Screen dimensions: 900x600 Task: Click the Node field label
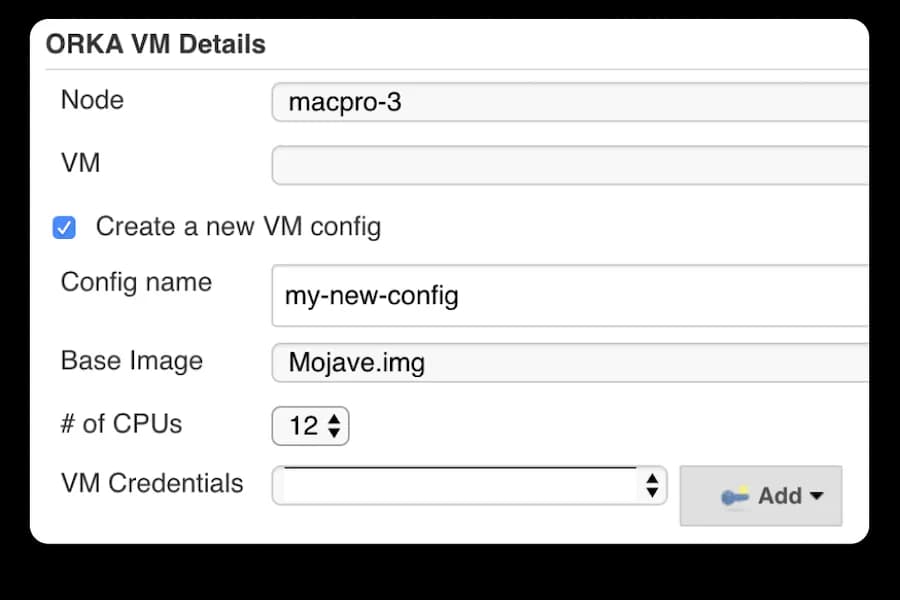(92, 100)
